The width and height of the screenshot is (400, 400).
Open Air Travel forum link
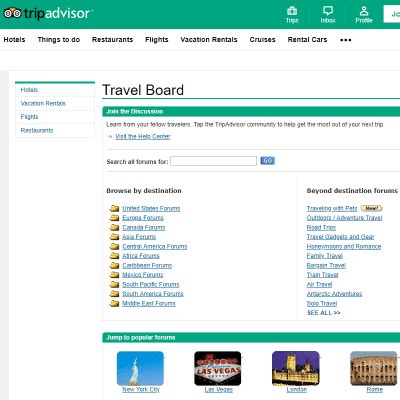tap(319, 284)
